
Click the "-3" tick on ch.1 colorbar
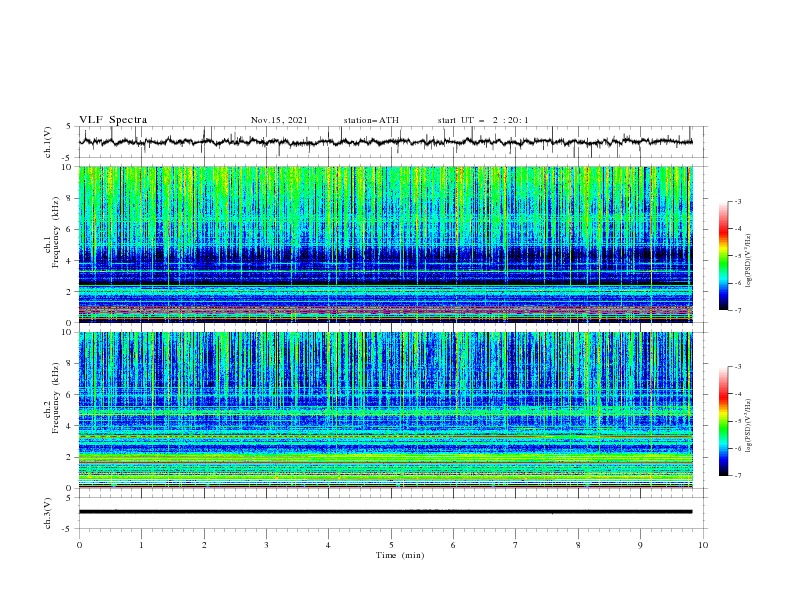pos(737,201)
